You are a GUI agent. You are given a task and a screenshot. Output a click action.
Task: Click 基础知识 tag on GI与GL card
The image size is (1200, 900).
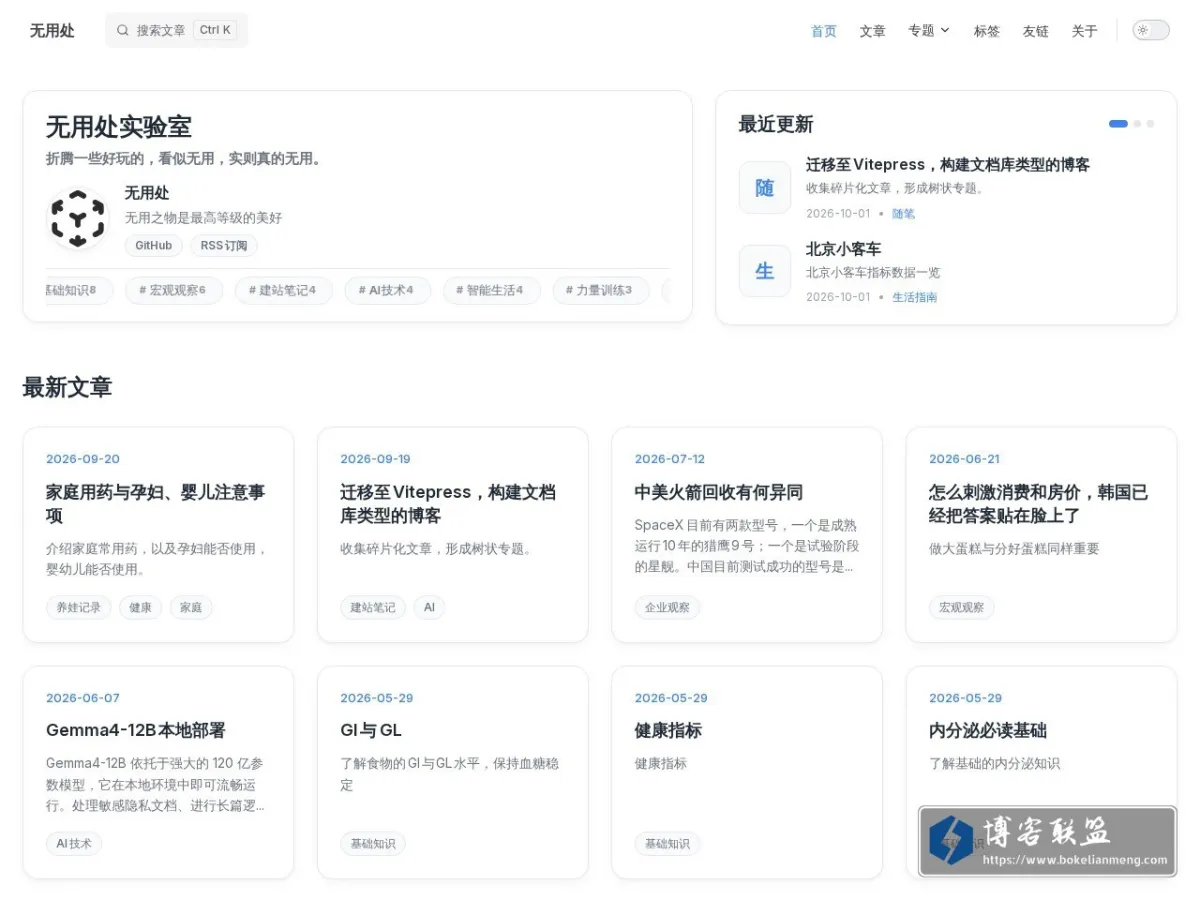[373, 843]
